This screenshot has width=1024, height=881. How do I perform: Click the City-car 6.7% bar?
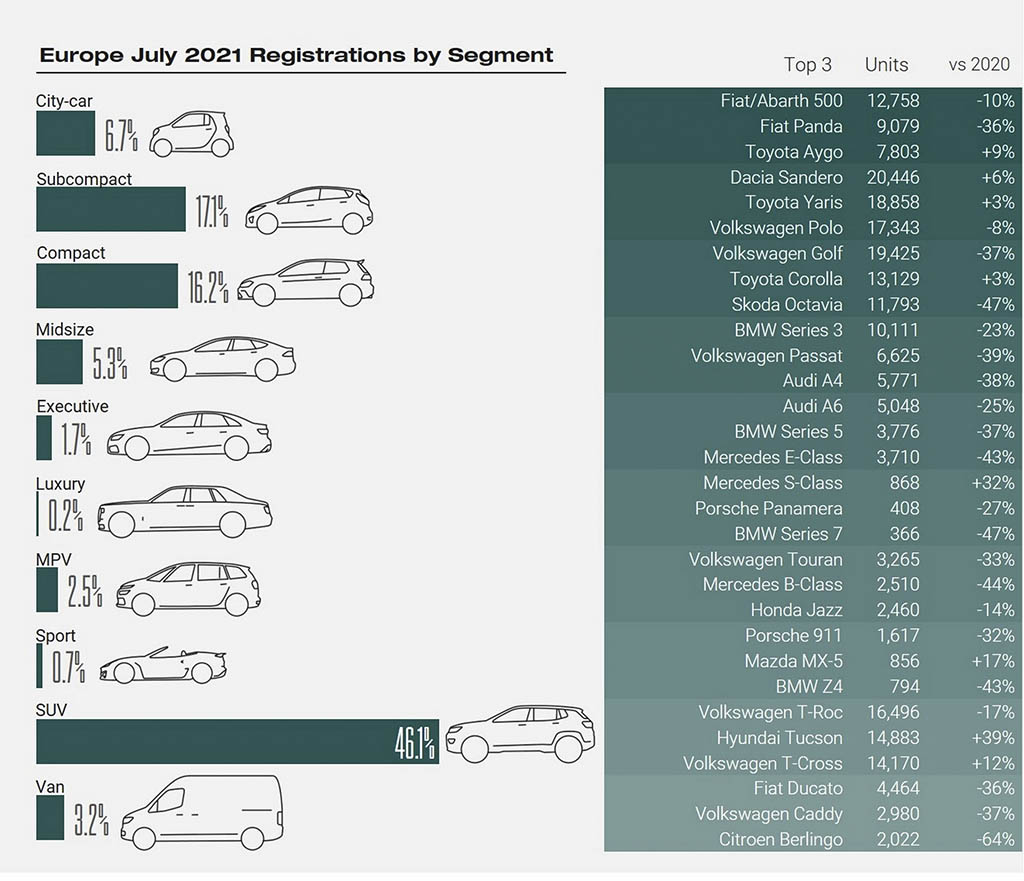(65, 133)
